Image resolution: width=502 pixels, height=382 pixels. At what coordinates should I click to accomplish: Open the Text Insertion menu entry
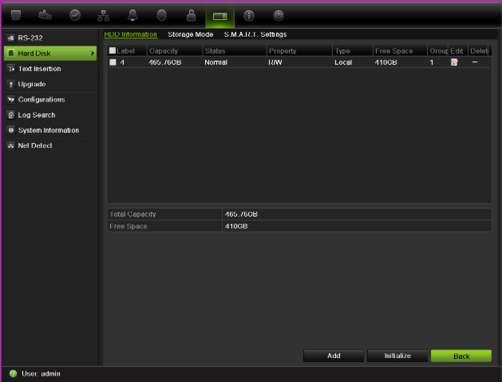pos(50,69)
